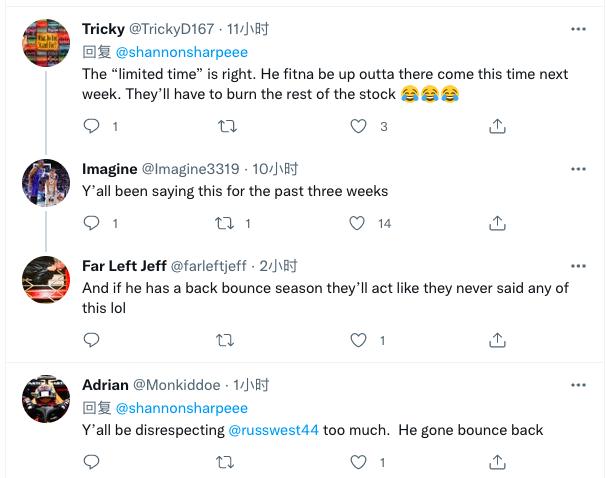Open more options on Imagine's tweet
Image resolution: width=606 pixels, height=478 pixels.
click(x=578, y=169)
